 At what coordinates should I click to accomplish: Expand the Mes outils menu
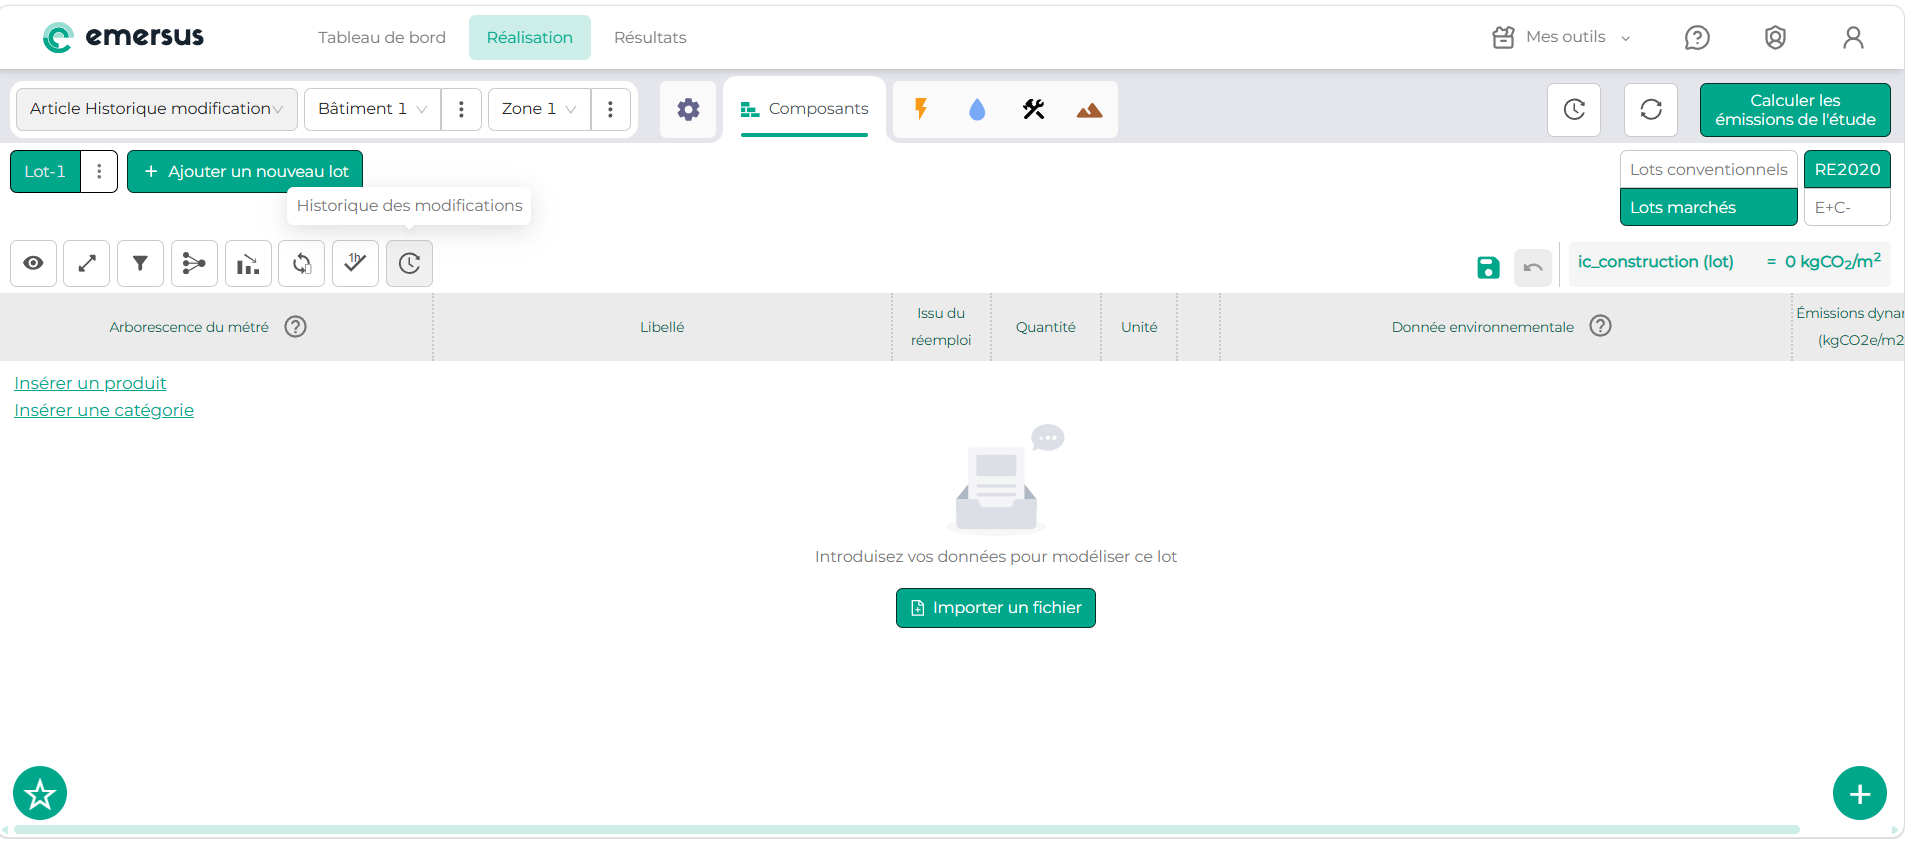1562,37
